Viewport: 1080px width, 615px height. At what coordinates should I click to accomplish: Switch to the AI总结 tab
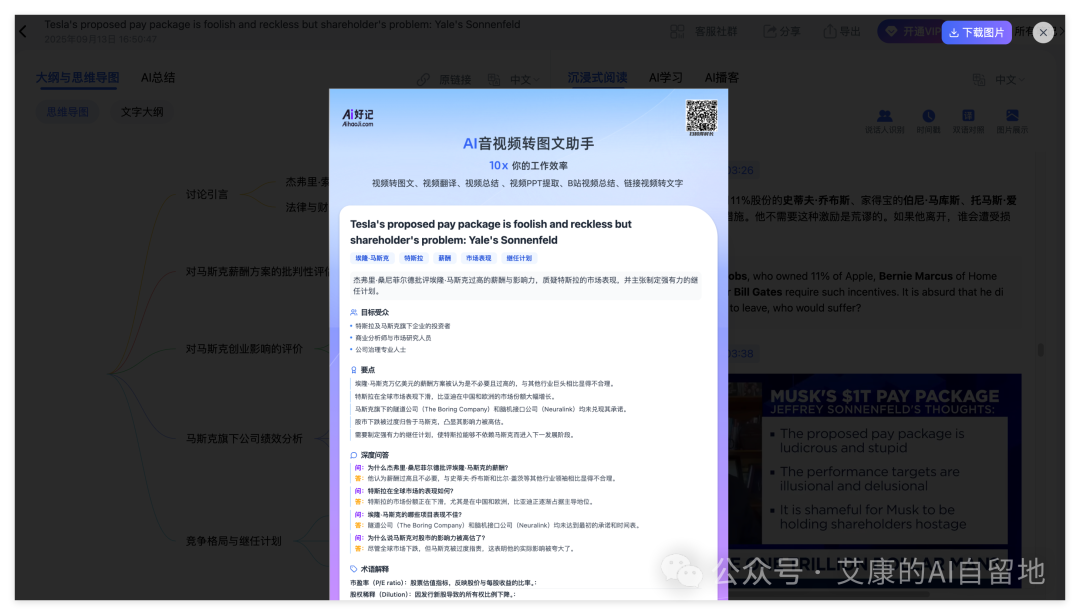159,77
